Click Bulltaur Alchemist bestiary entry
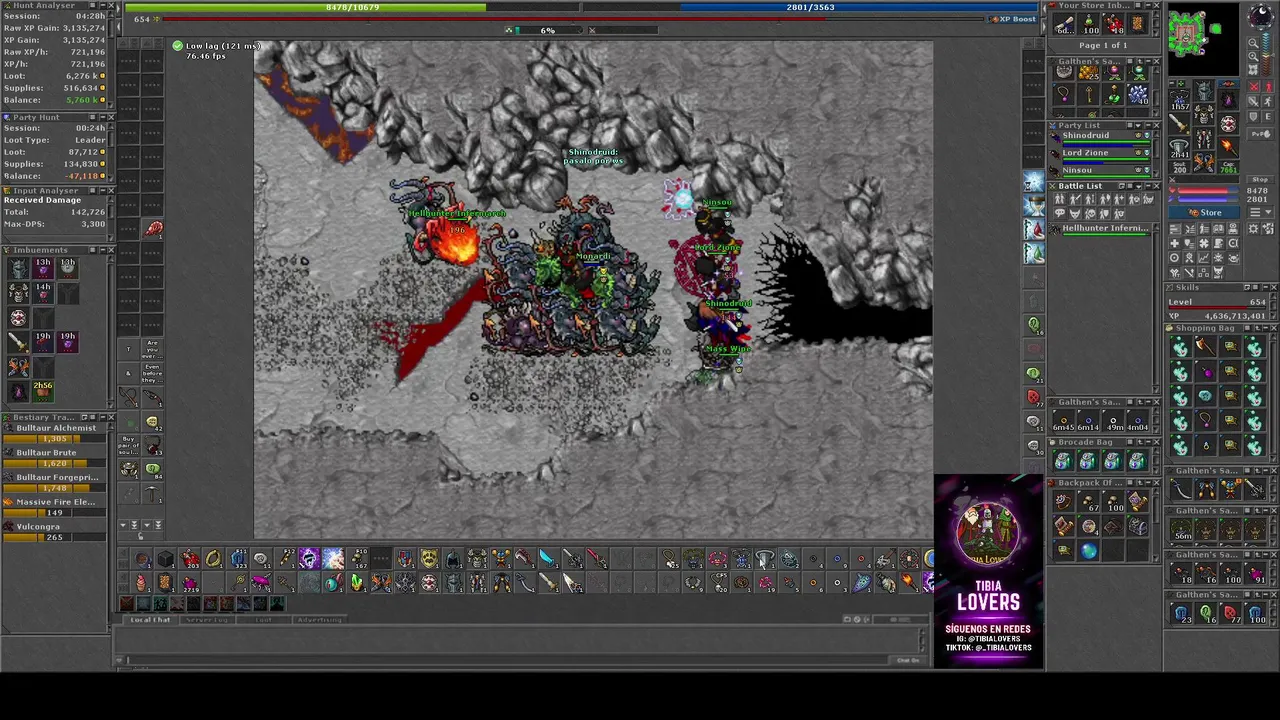 point(55,434)
